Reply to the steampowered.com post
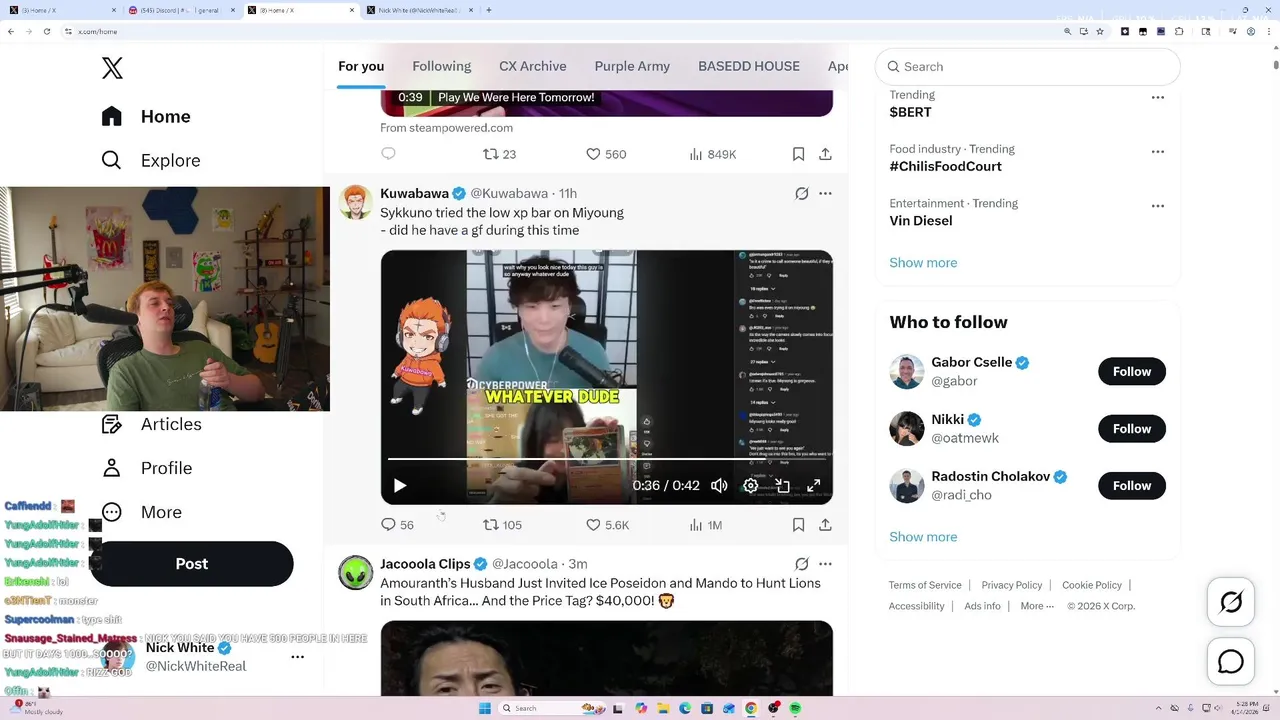The image size is (1280, 720). pos(389,154)
